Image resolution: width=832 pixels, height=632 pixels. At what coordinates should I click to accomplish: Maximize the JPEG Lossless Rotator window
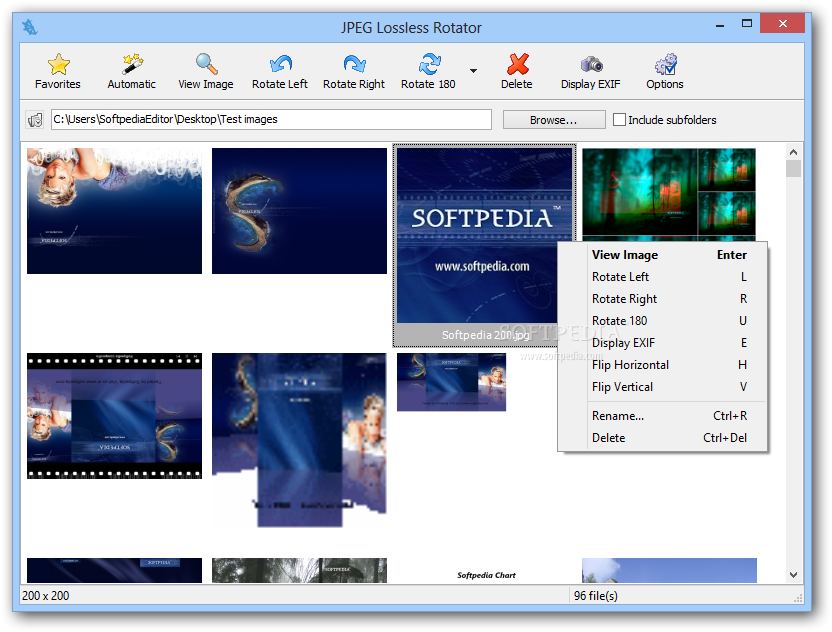click(x=747, y=23)
